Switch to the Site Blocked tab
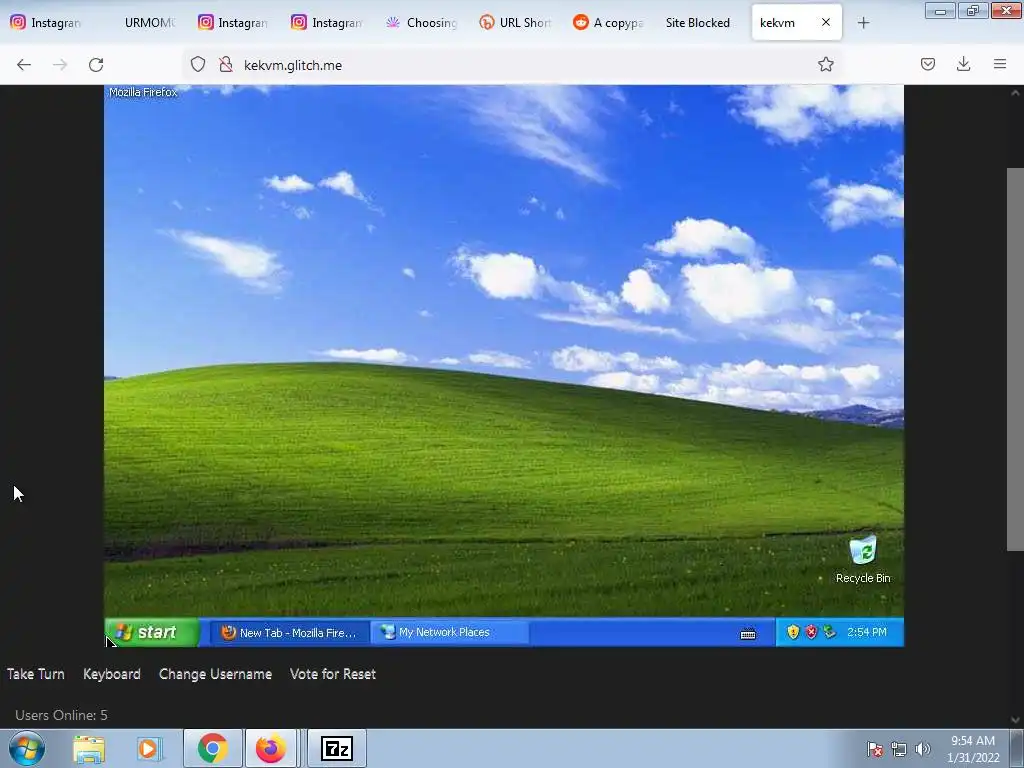 (x=698, y=23)
